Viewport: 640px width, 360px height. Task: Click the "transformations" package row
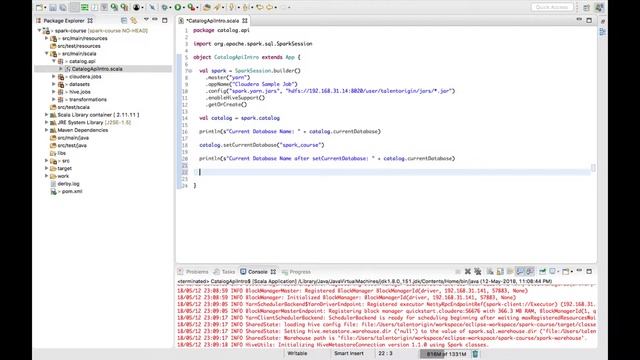pyautogui.click(x=88, y=100)
